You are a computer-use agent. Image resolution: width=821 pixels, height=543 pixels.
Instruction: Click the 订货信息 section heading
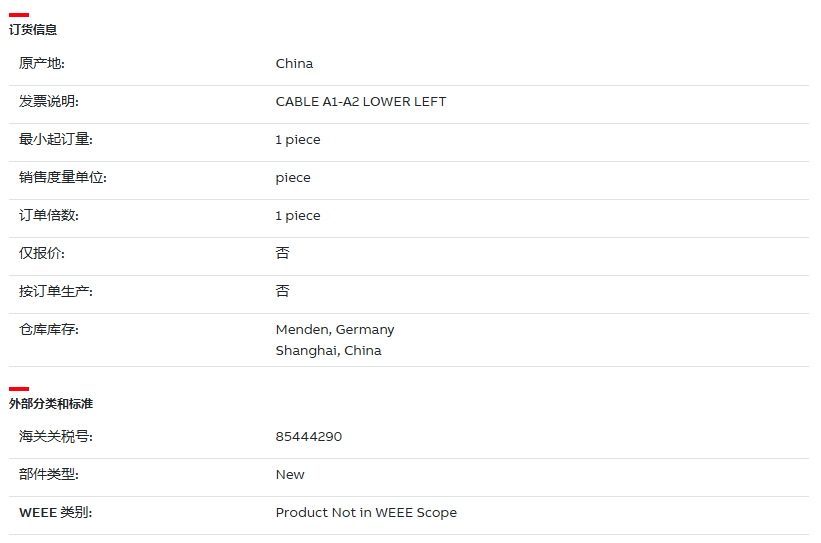point(32,30)
